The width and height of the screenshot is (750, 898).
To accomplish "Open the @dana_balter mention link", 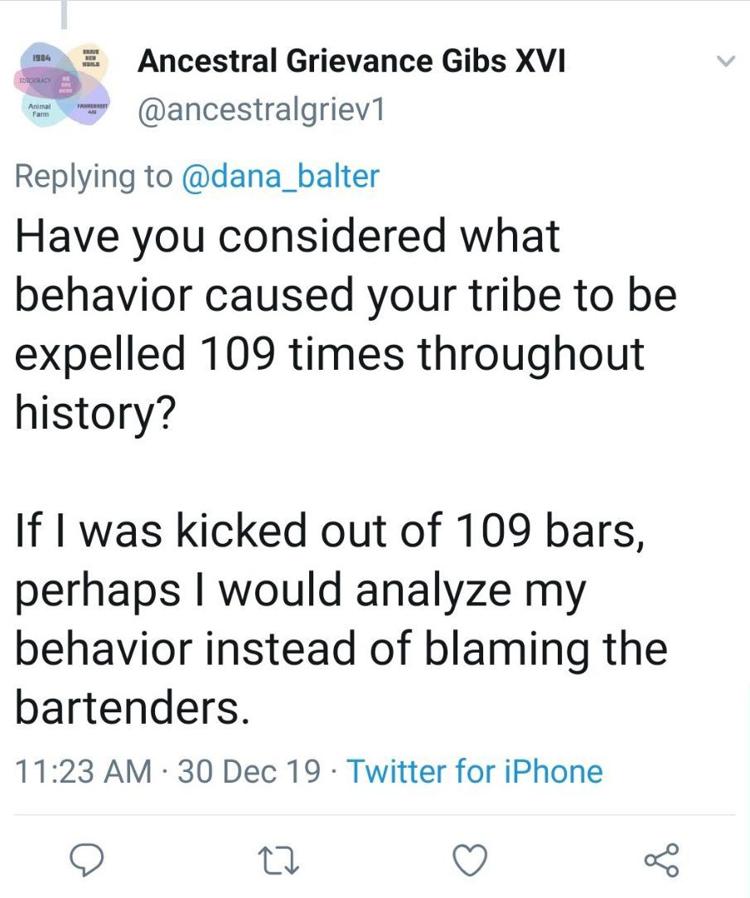I will (281, 176).
